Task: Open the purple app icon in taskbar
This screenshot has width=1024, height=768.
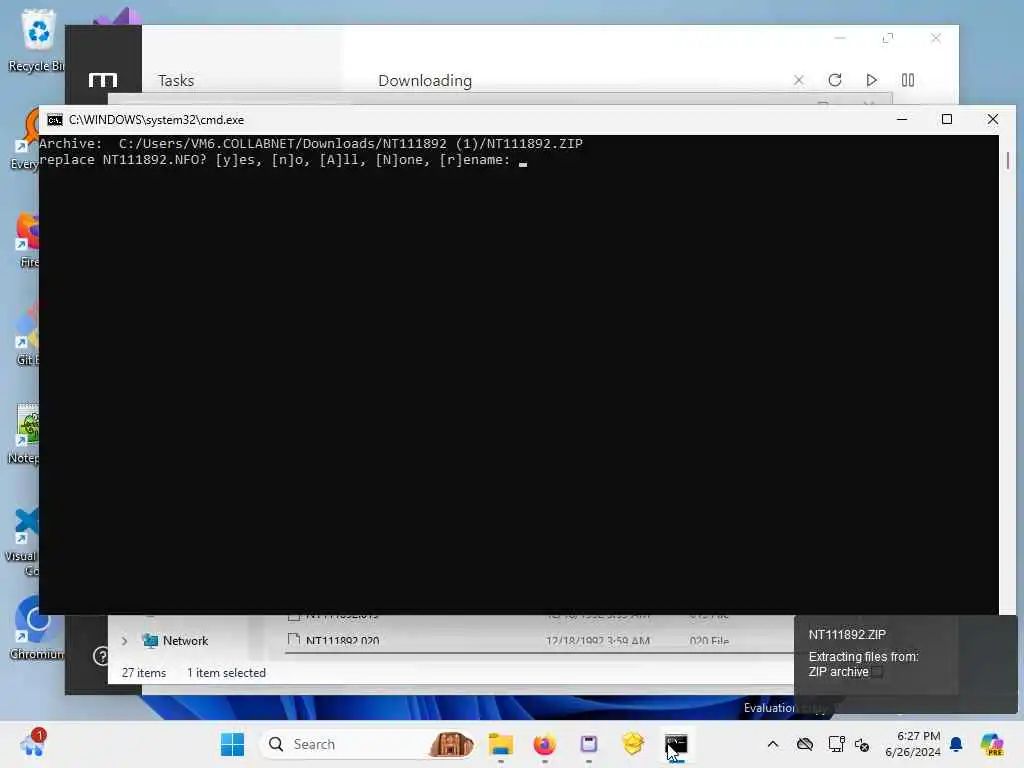Action: (x=588, y=744)
